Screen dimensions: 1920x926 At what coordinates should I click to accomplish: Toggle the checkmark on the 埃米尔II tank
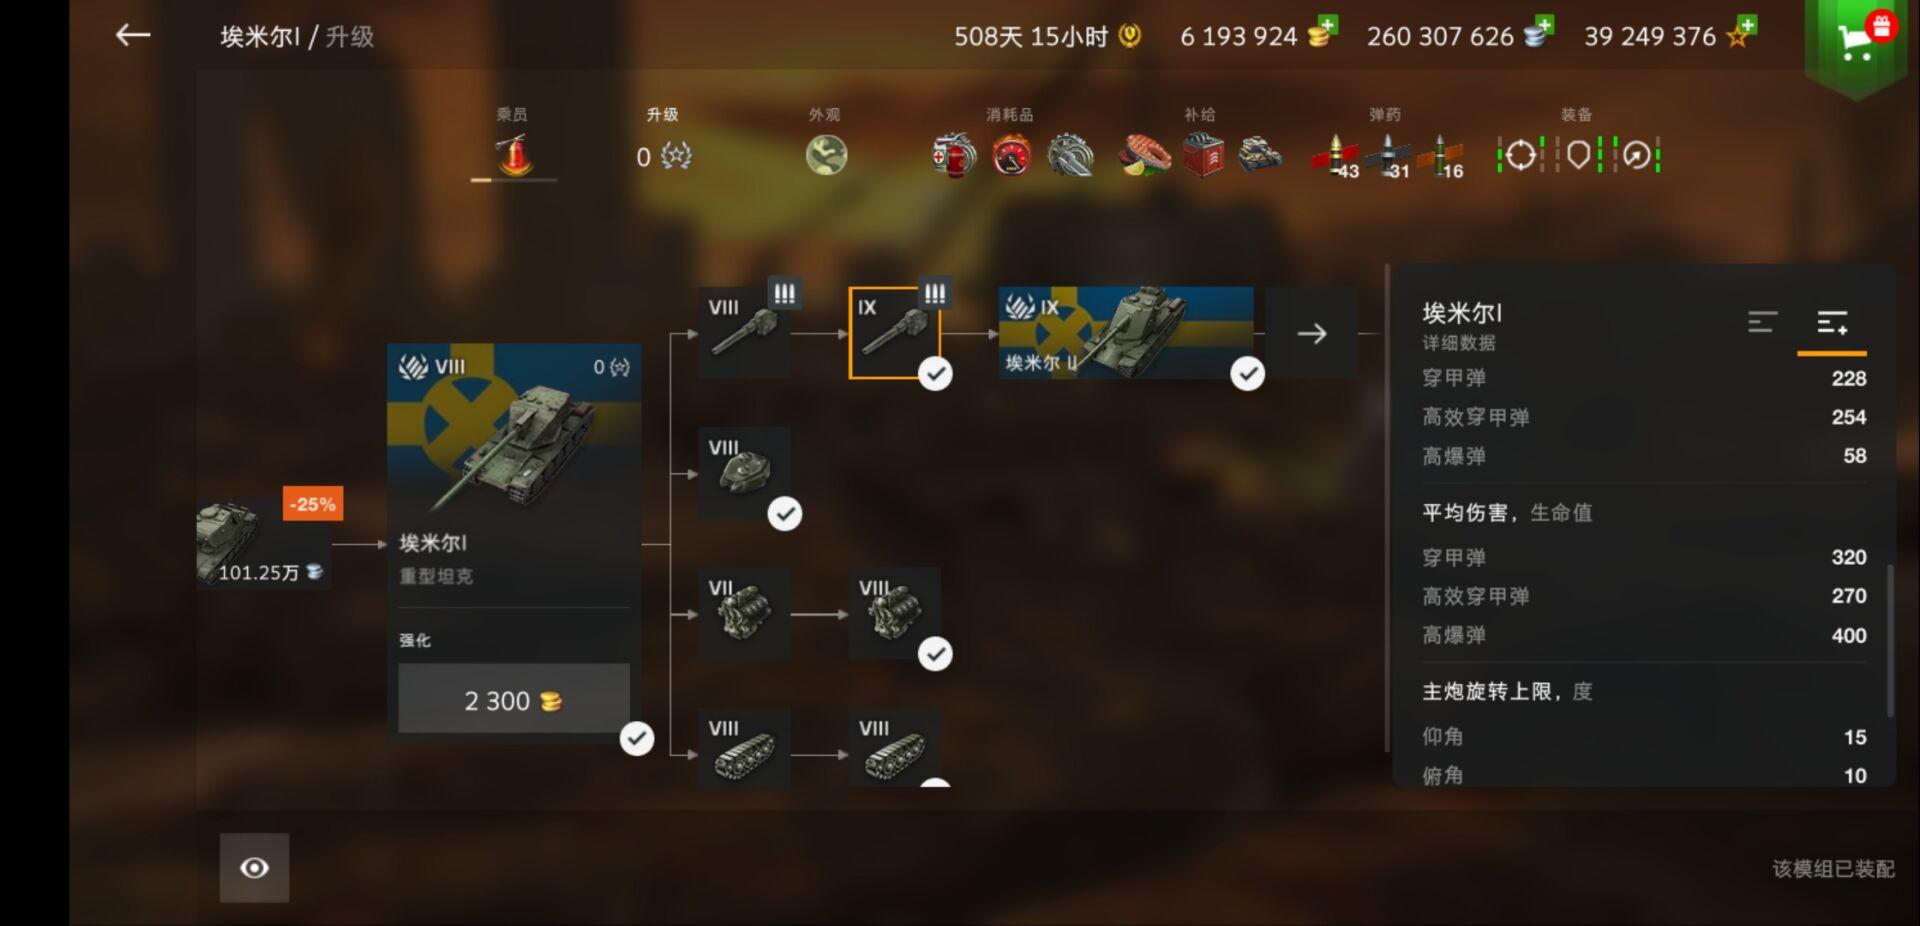[x=1247, y=374]
